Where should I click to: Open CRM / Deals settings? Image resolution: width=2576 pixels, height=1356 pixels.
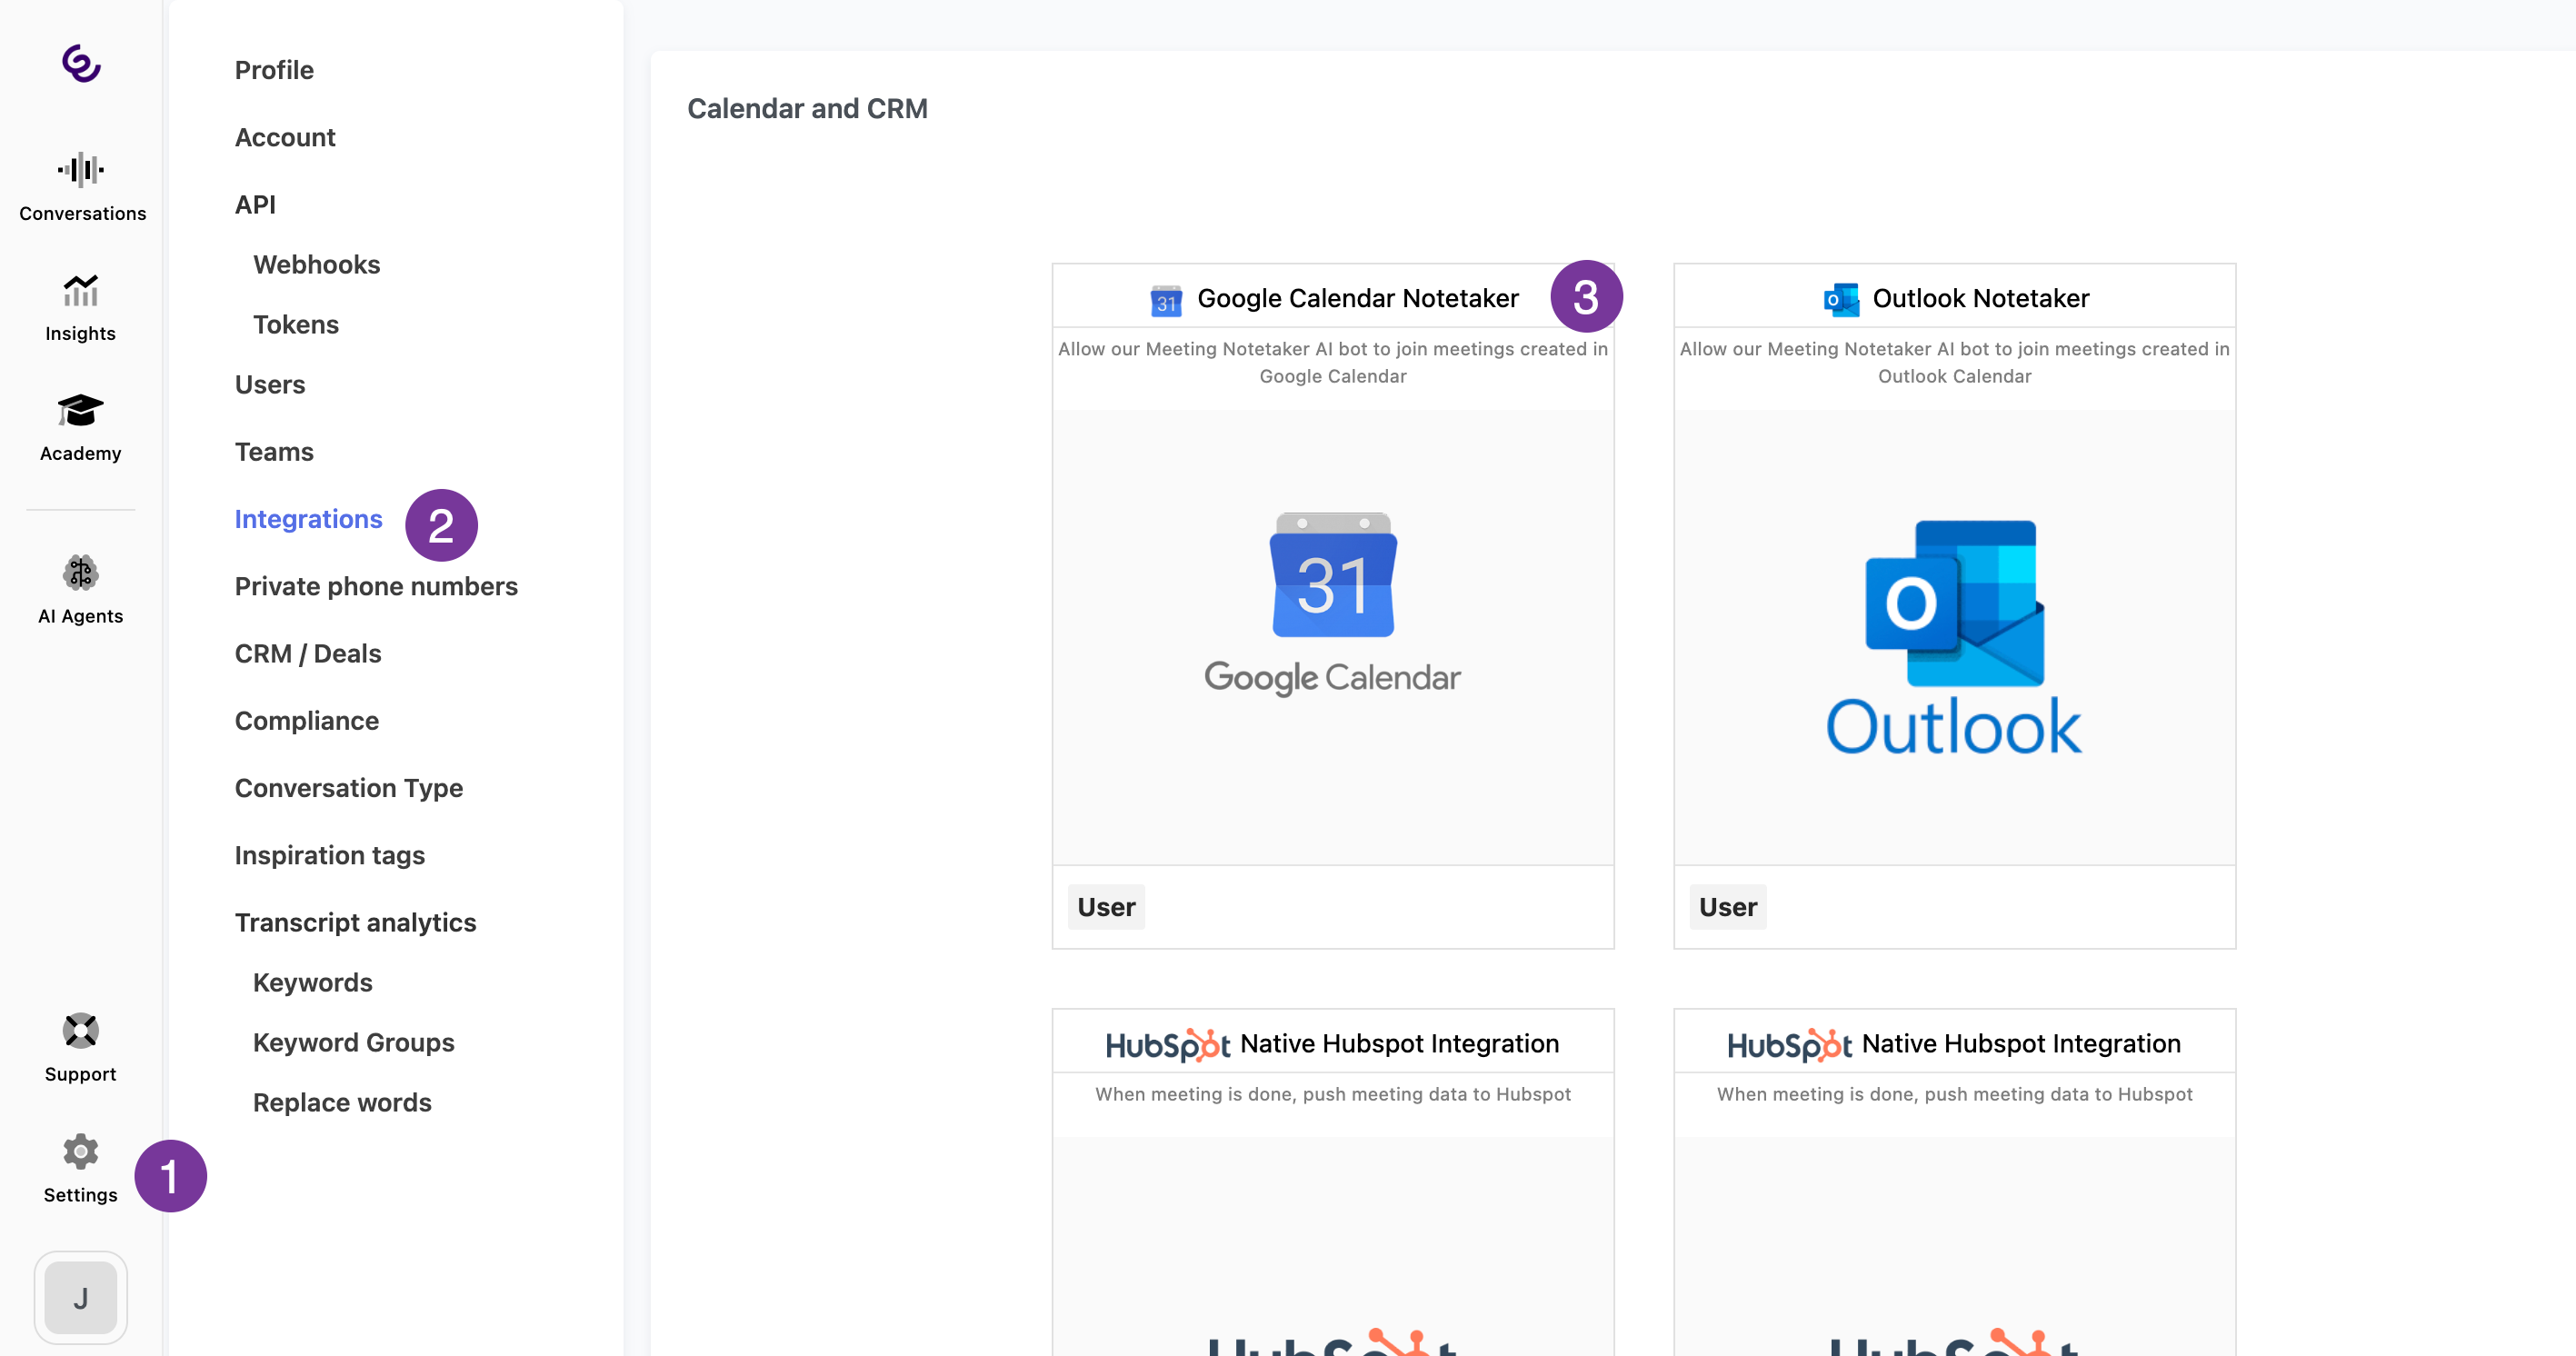[x=308, y=654]
